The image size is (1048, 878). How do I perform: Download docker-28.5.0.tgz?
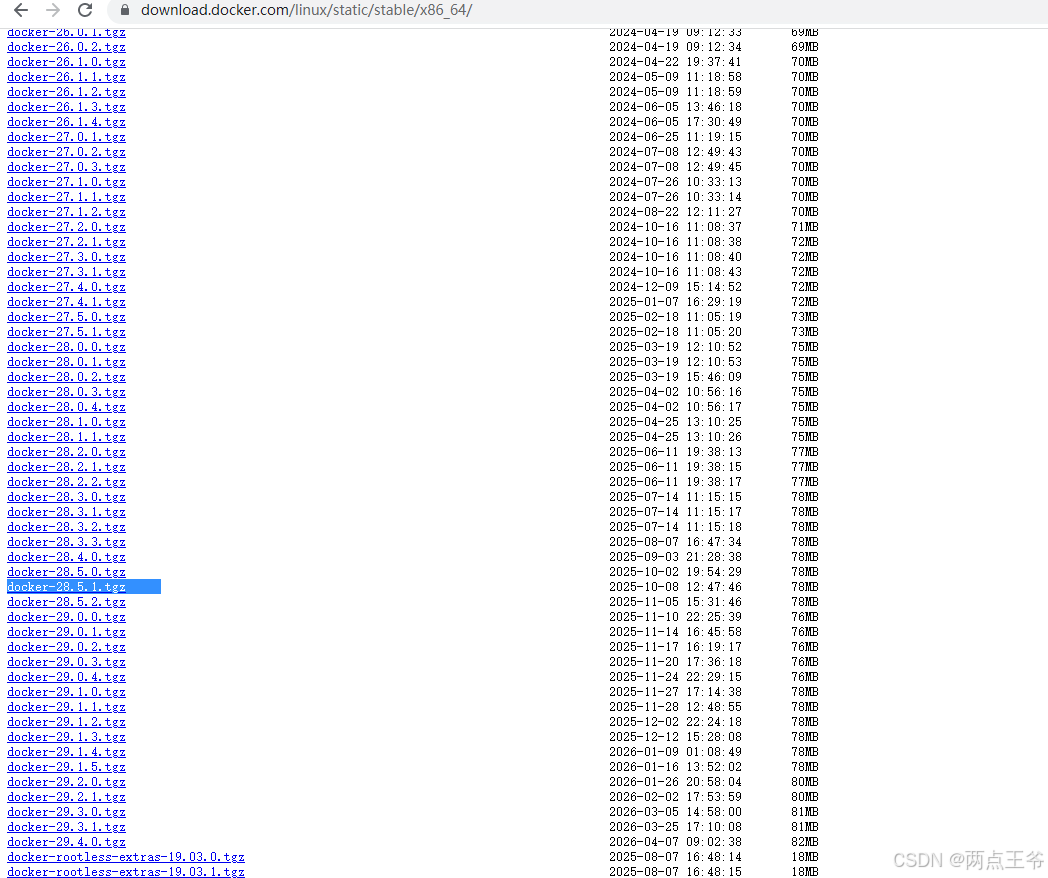coord(66,572)
